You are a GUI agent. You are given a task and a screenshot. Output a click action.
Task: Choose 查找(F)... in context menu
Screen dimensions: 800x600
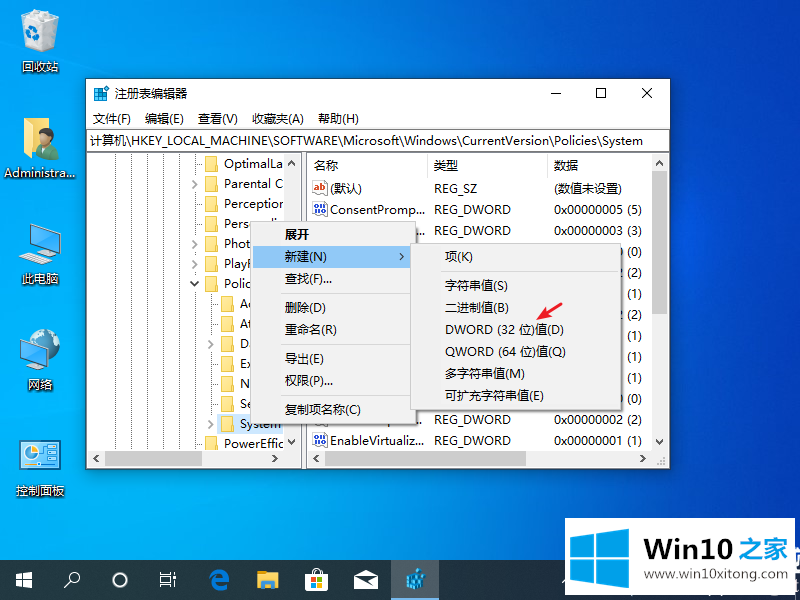[x=332, y=279]
